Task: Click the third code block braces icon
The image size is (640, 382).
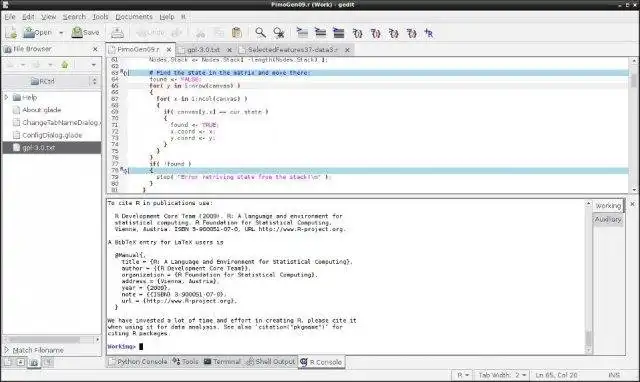Action: tap(393, 33)
